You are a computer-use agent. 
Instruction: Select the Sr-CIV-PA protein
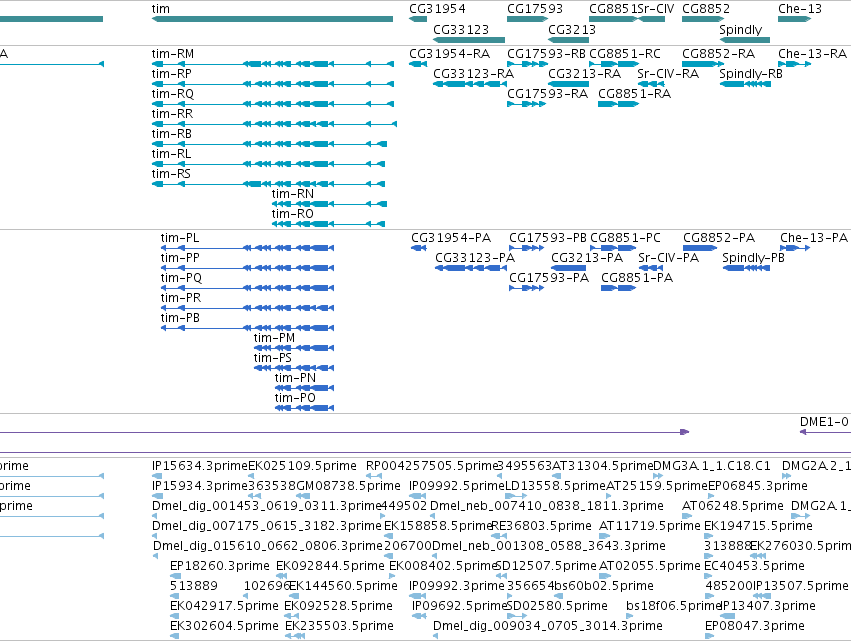tap(651, 268)
